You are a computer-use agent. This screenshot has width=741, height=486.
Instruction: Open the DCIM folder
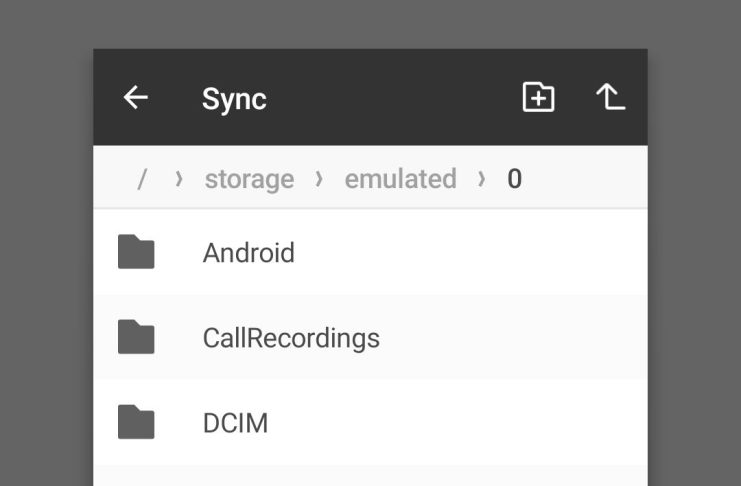[x=370, y=422]
